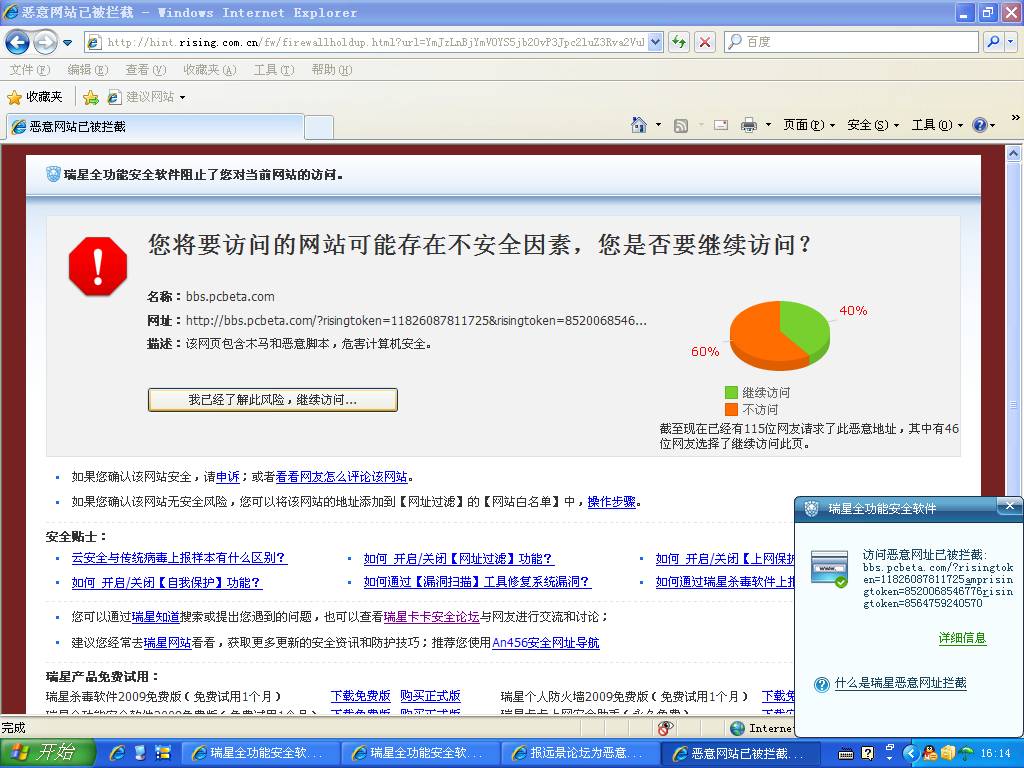The height and width of the screenshot is (768, 1024).
Task: Switch to 报远景论坛为恶意 taskbar window
Action: click(579, 753)
